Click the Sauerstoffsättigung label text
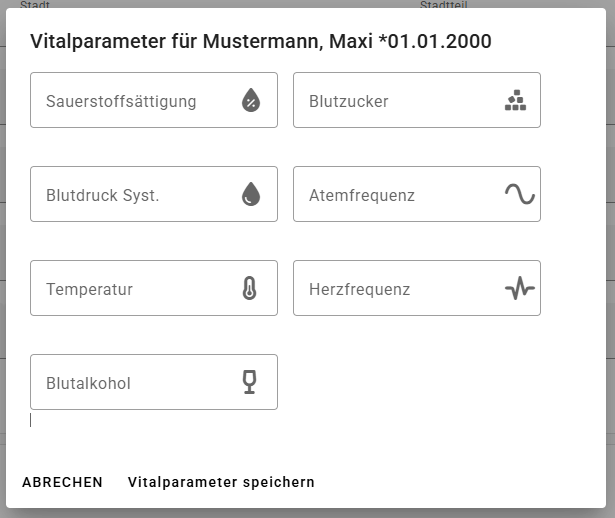 121,101
